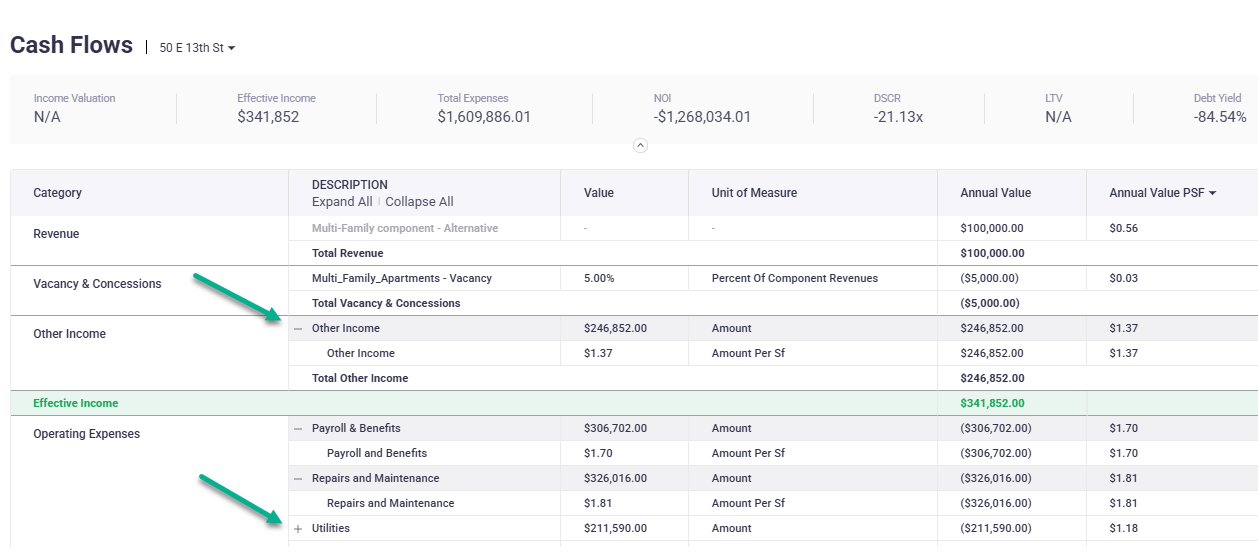Select the Multi_Family_Apartments - Vacancy row
1258x555 pixels.
pos(402,279)
